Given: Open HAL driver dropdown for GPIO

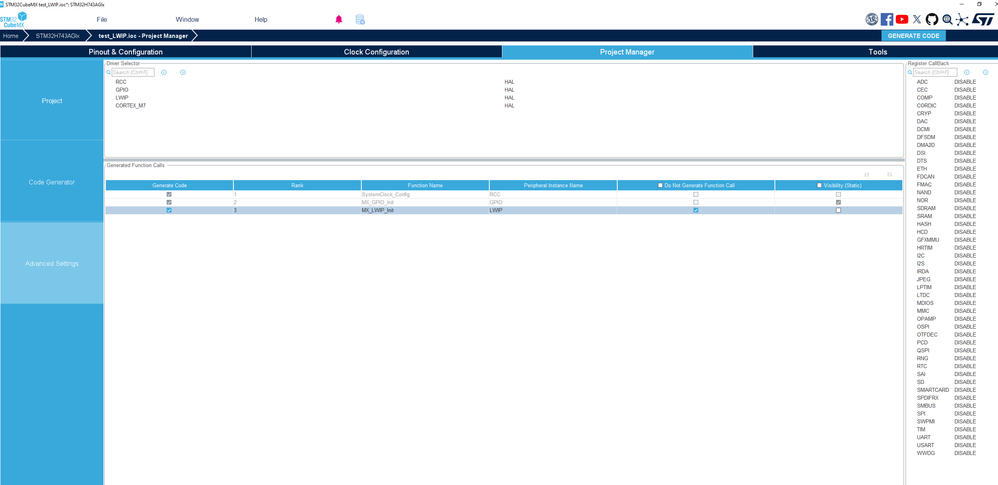Looking at the screenshot, I should (x=509, y=90).
